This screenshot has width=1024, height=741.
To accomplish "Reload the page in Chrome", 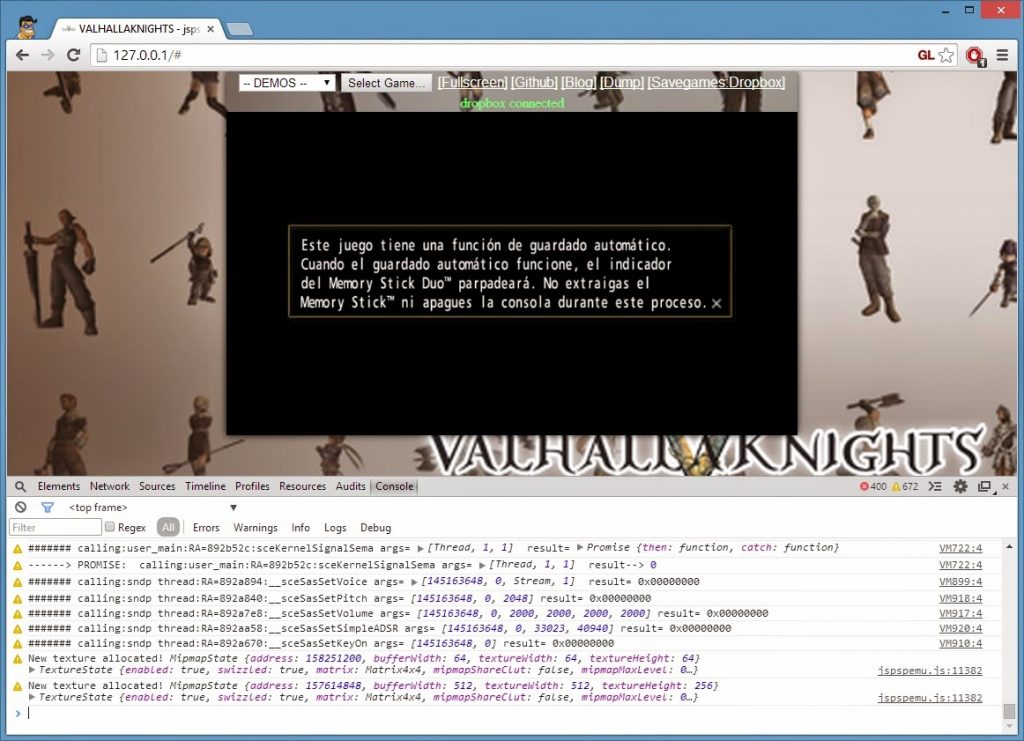I will tap(73, 55).
